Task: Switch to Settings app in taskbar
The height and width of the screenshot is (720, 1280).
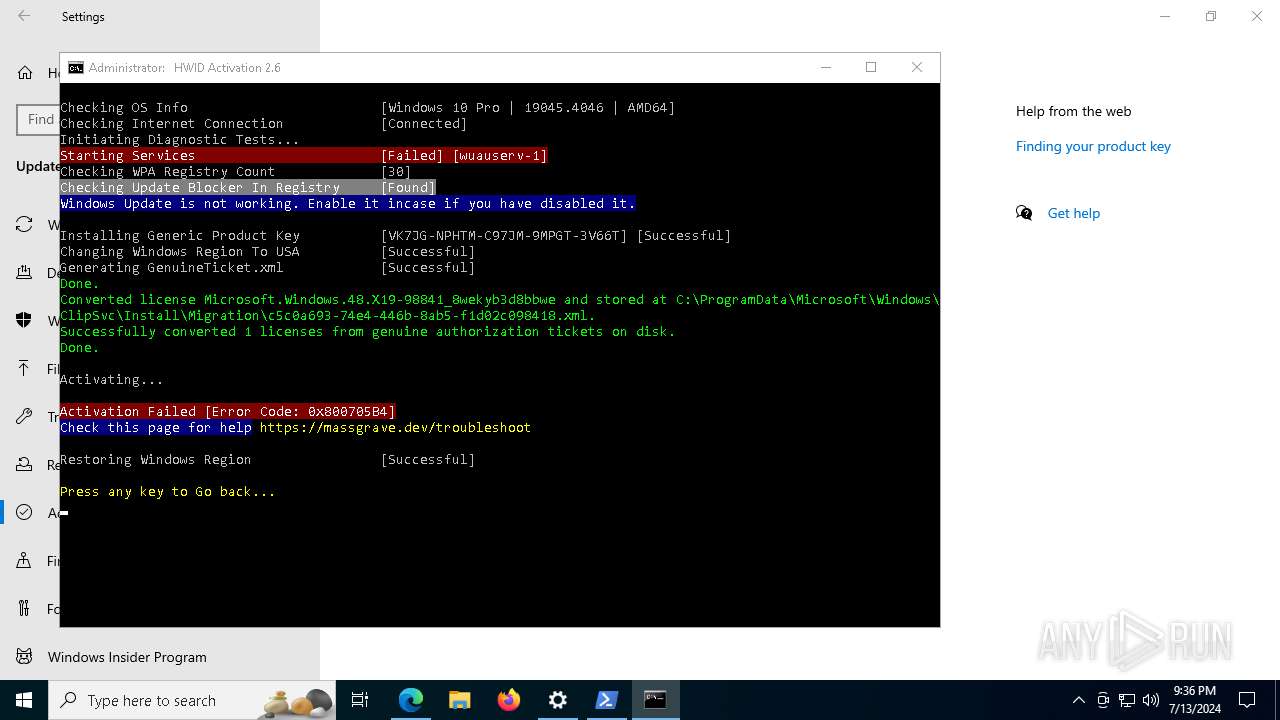Action: (x=557, y=700)
